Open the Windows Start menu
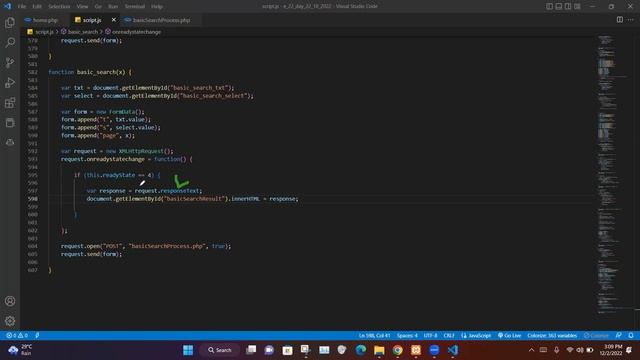640x360 pixels. pos(188,350)
